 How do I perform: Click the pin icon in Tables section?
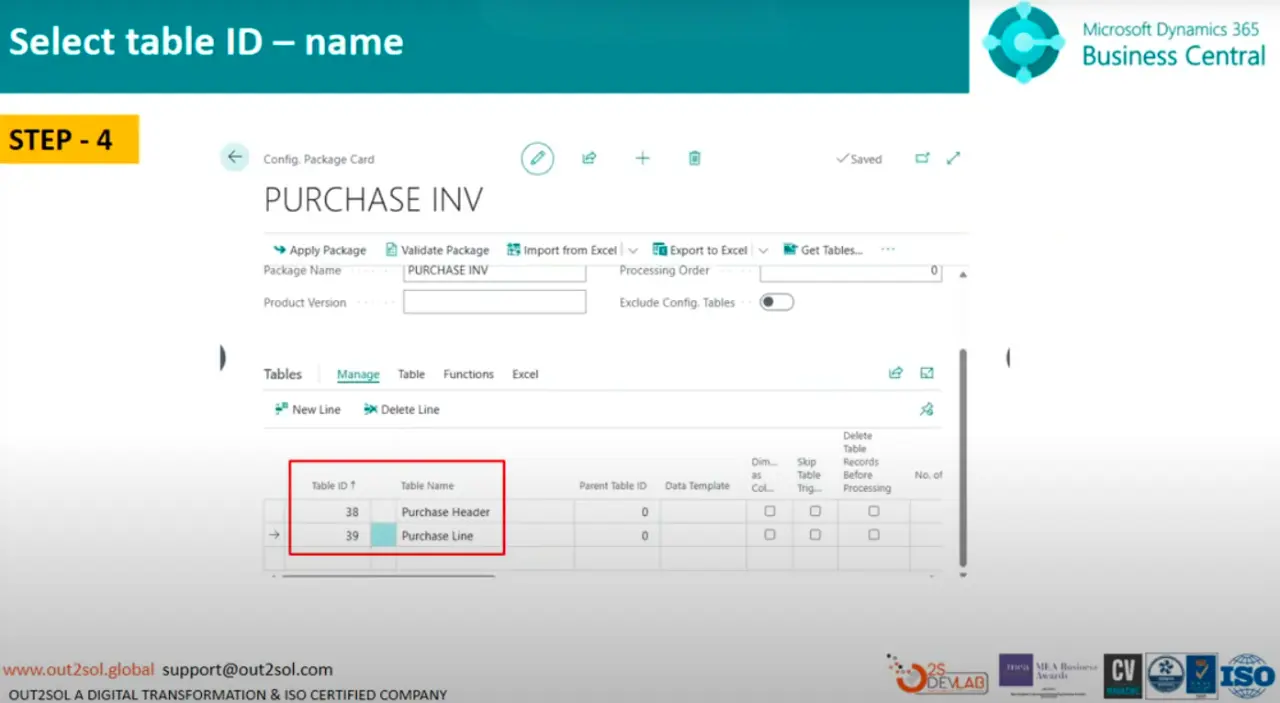point(926,409)
